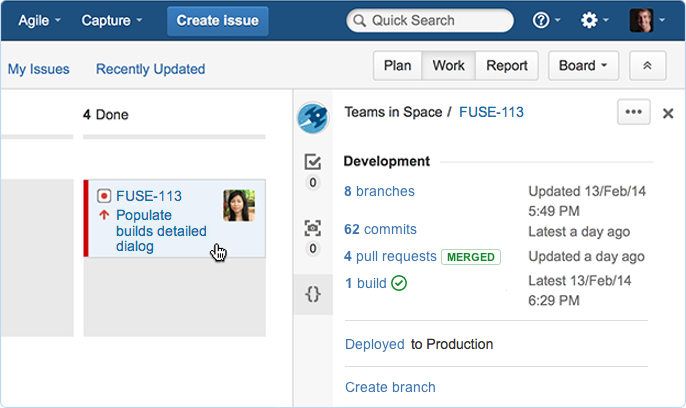Select the Recently Updated filter
686x408 pixels.
(150, 69)
